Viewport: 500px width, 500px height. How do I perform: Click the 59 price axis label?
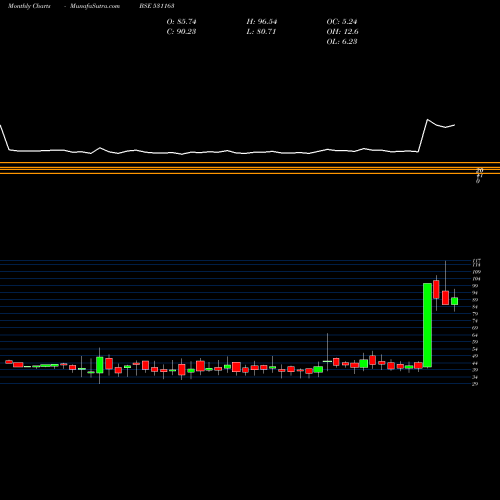(x=475, y=342)
